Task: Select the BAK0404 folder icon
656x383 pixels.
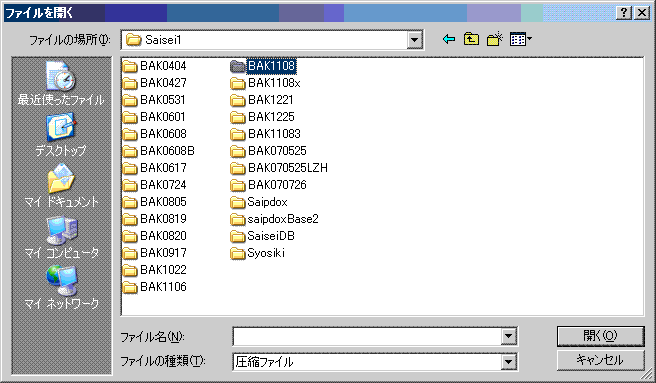Action: click(x=130, y=66)
